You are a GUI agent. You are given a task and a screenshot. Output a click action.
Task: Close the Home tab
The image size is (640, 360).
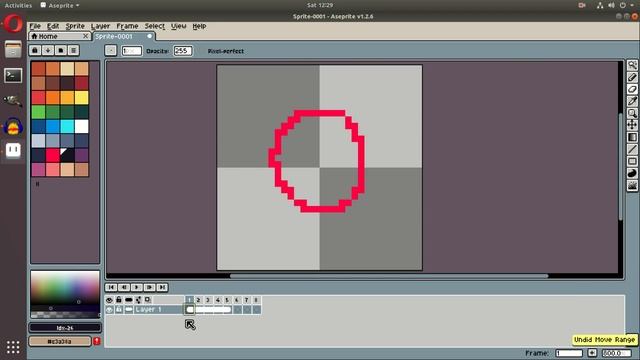[86, 36]
